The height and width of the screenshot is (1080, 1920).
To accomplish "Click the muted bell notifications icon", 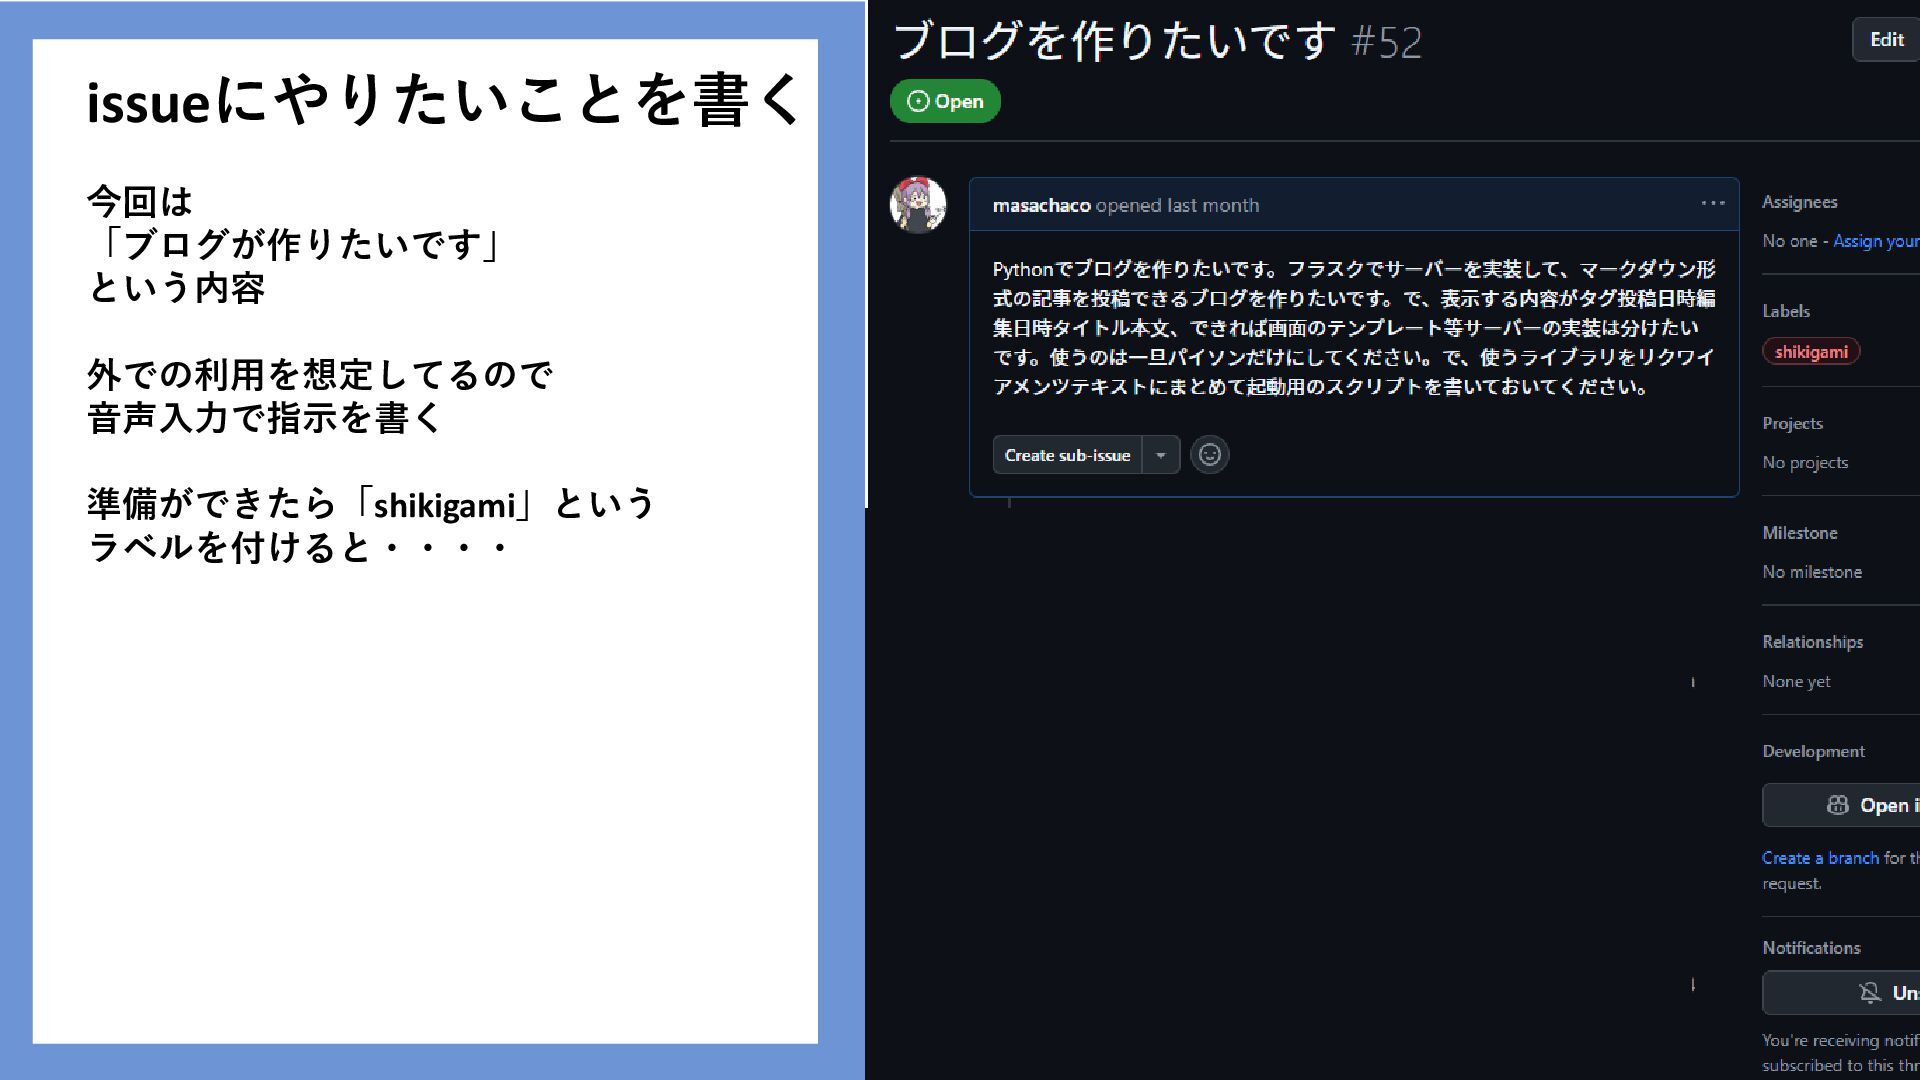I will [1870, 992].
